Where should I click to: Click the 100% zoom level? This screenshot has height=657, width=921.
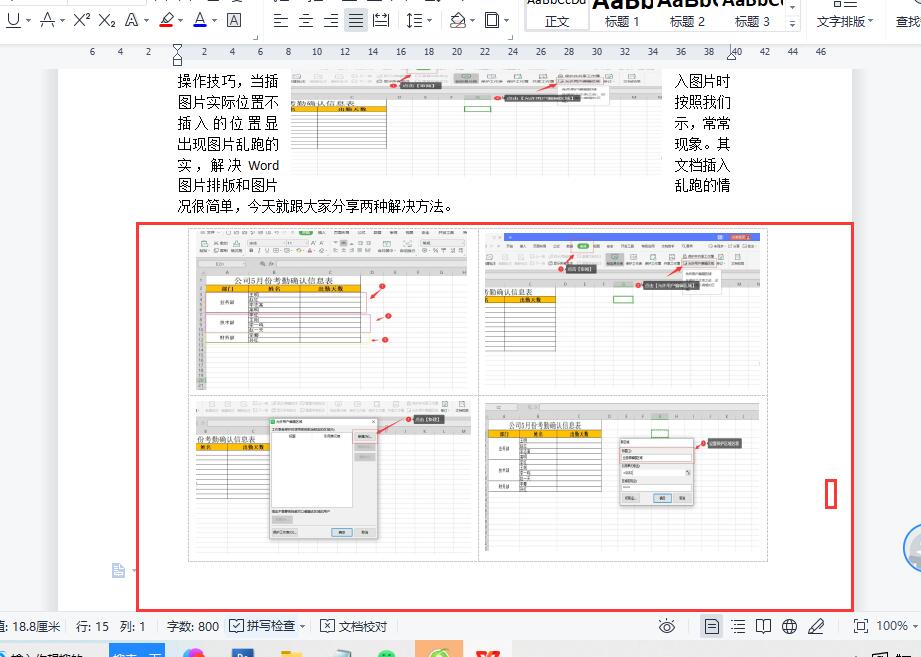[x=892, y=626]
